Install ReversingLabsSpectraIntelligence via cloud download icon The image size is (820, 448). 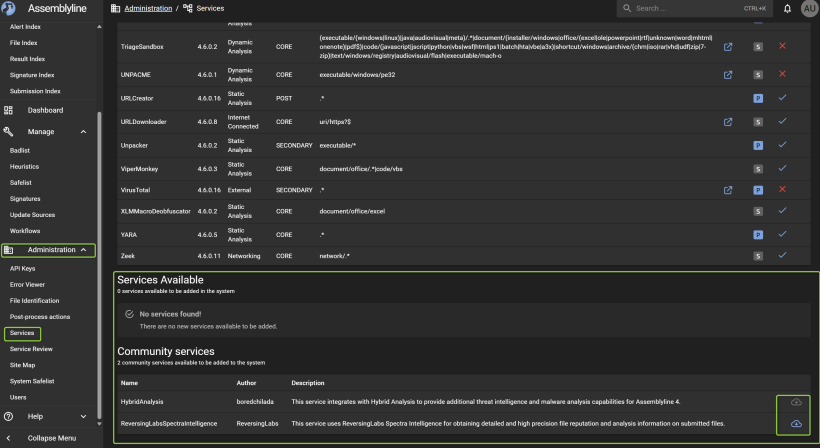[796, 424]
